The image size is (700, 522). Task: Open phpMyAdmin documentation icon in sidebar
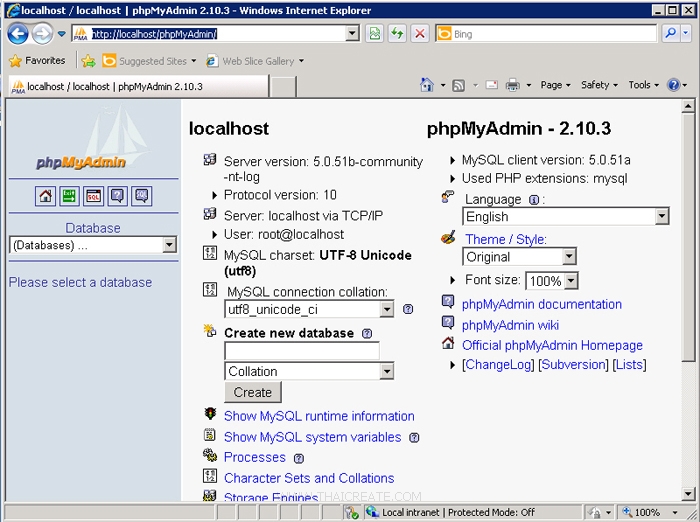click(x=117, y=196)
